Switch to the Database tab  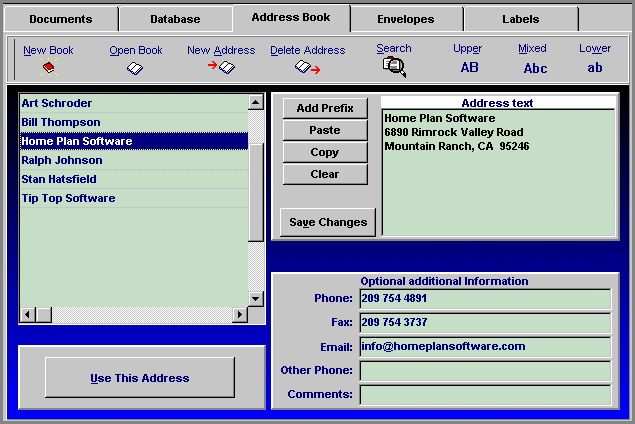click(x=175, y=19)
